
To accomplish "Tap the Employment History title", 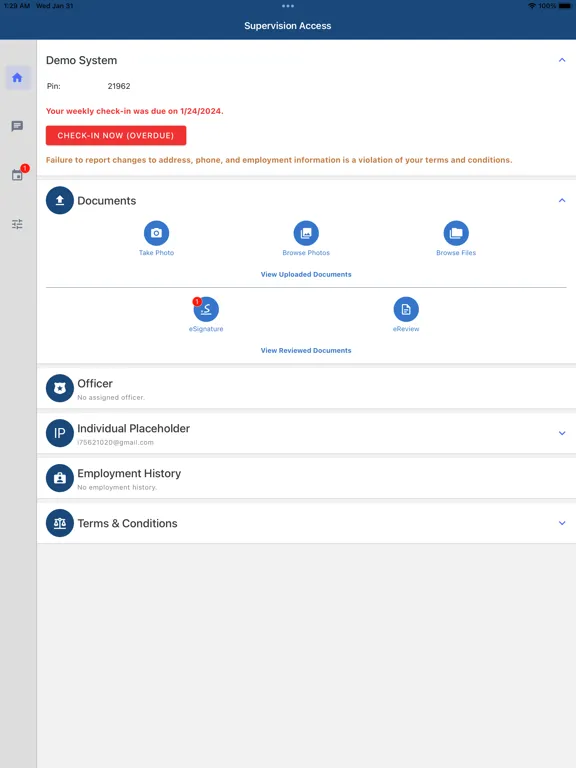I will coord(129,474).
